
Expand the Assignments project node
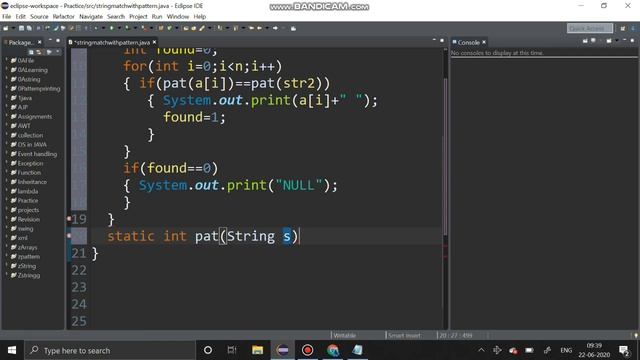point(7,116)
